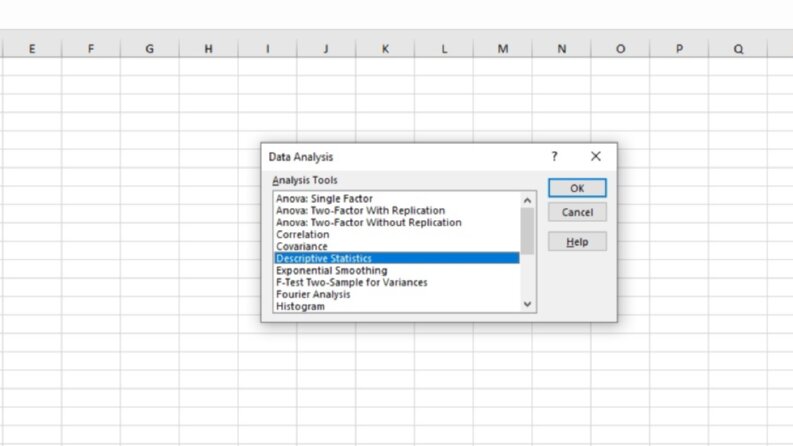Select column K header
The height and width of the screenshot is (446, 793).
(385, 49)
